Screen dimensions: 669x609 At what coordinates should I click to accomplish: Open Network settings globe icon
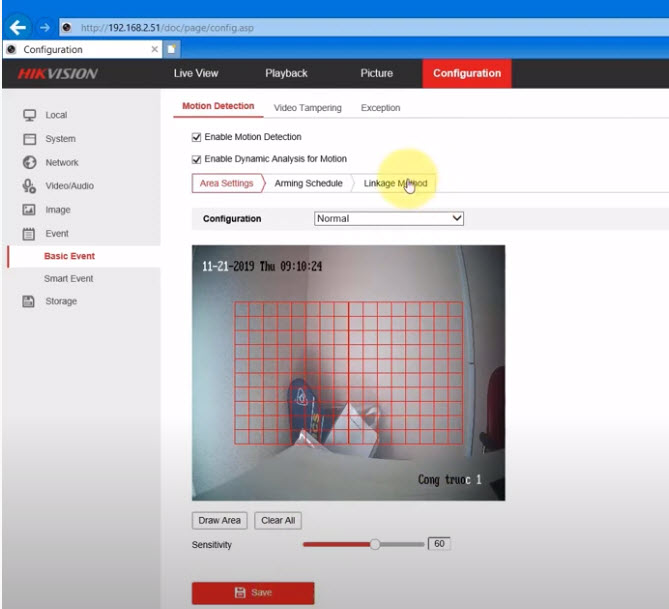pos(29,162)
